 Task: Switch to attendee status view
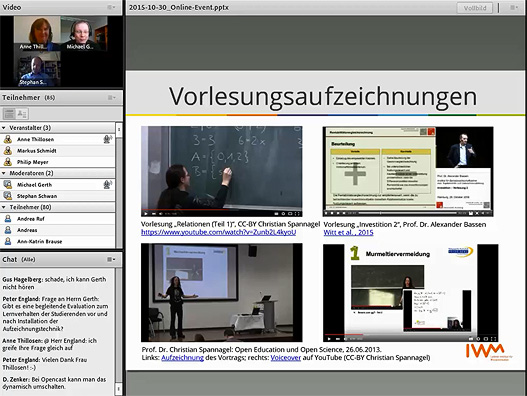(22, 114)
